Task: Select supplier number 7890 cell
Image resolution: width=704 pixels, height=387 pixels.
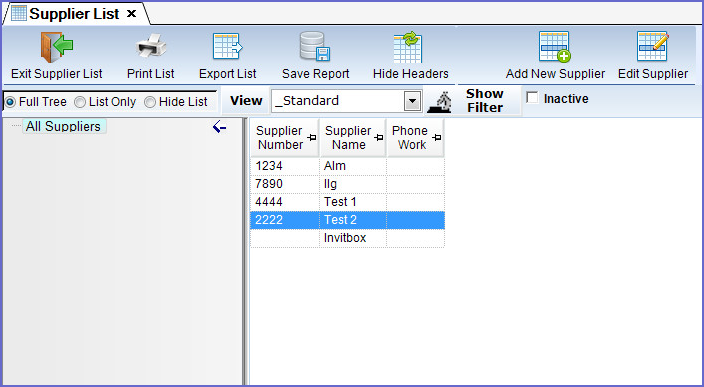Action: tap(285, 184)
